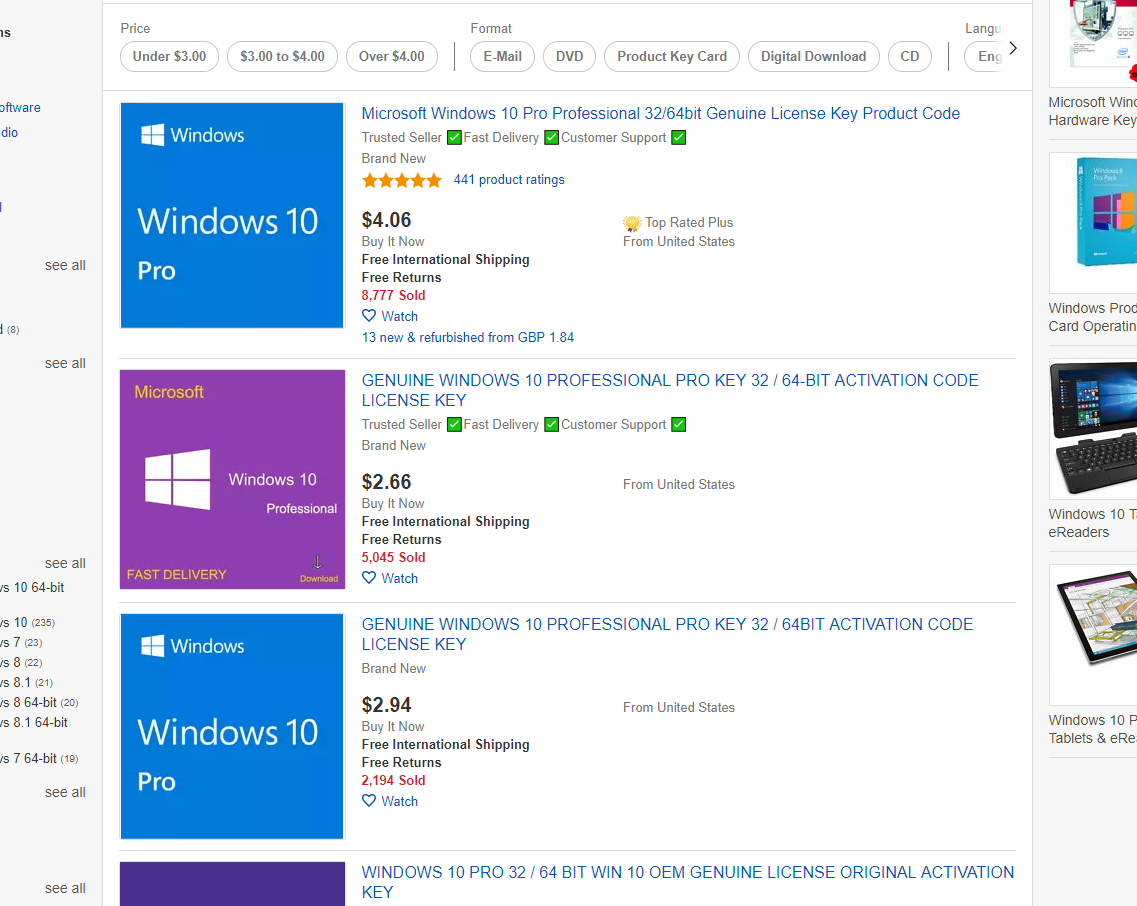Open blue Windows 10 Pro image at $2.94
This screenshot has width=1137, height=906.
click(x=232, y=726)
